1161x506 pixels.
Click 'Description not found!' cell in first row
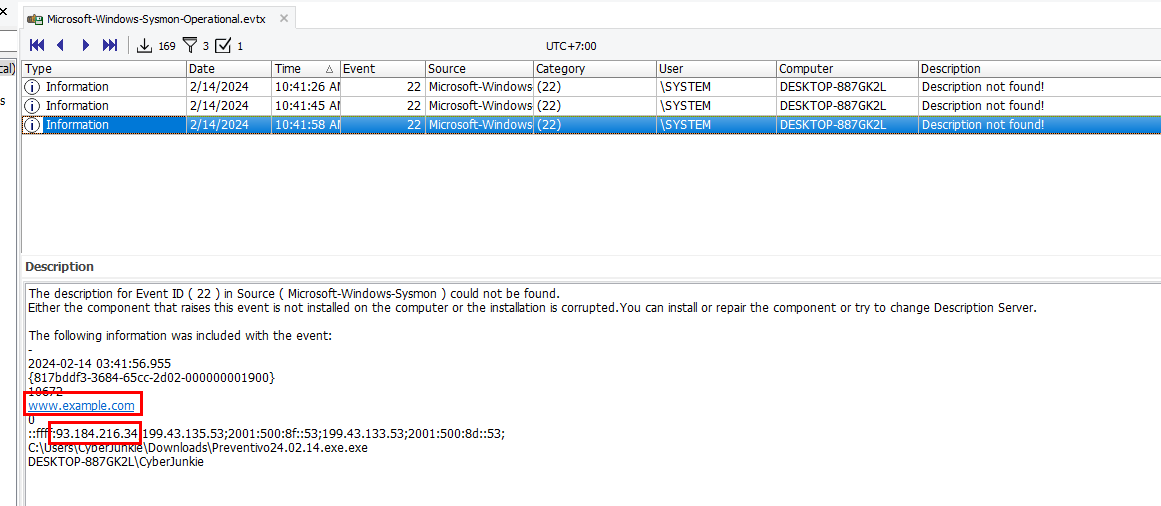(1040, 87)
